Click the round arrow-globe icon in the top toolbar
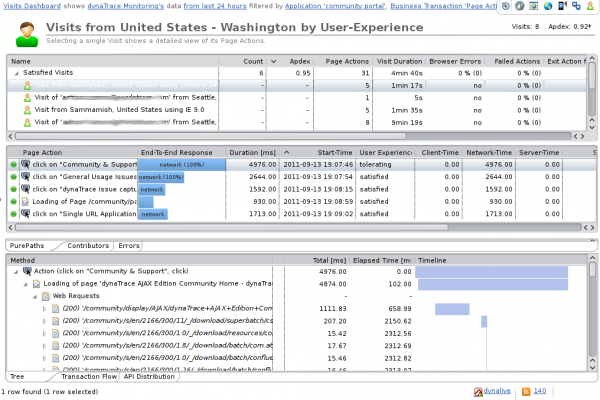Screen dimensions: 600x400 519,6
